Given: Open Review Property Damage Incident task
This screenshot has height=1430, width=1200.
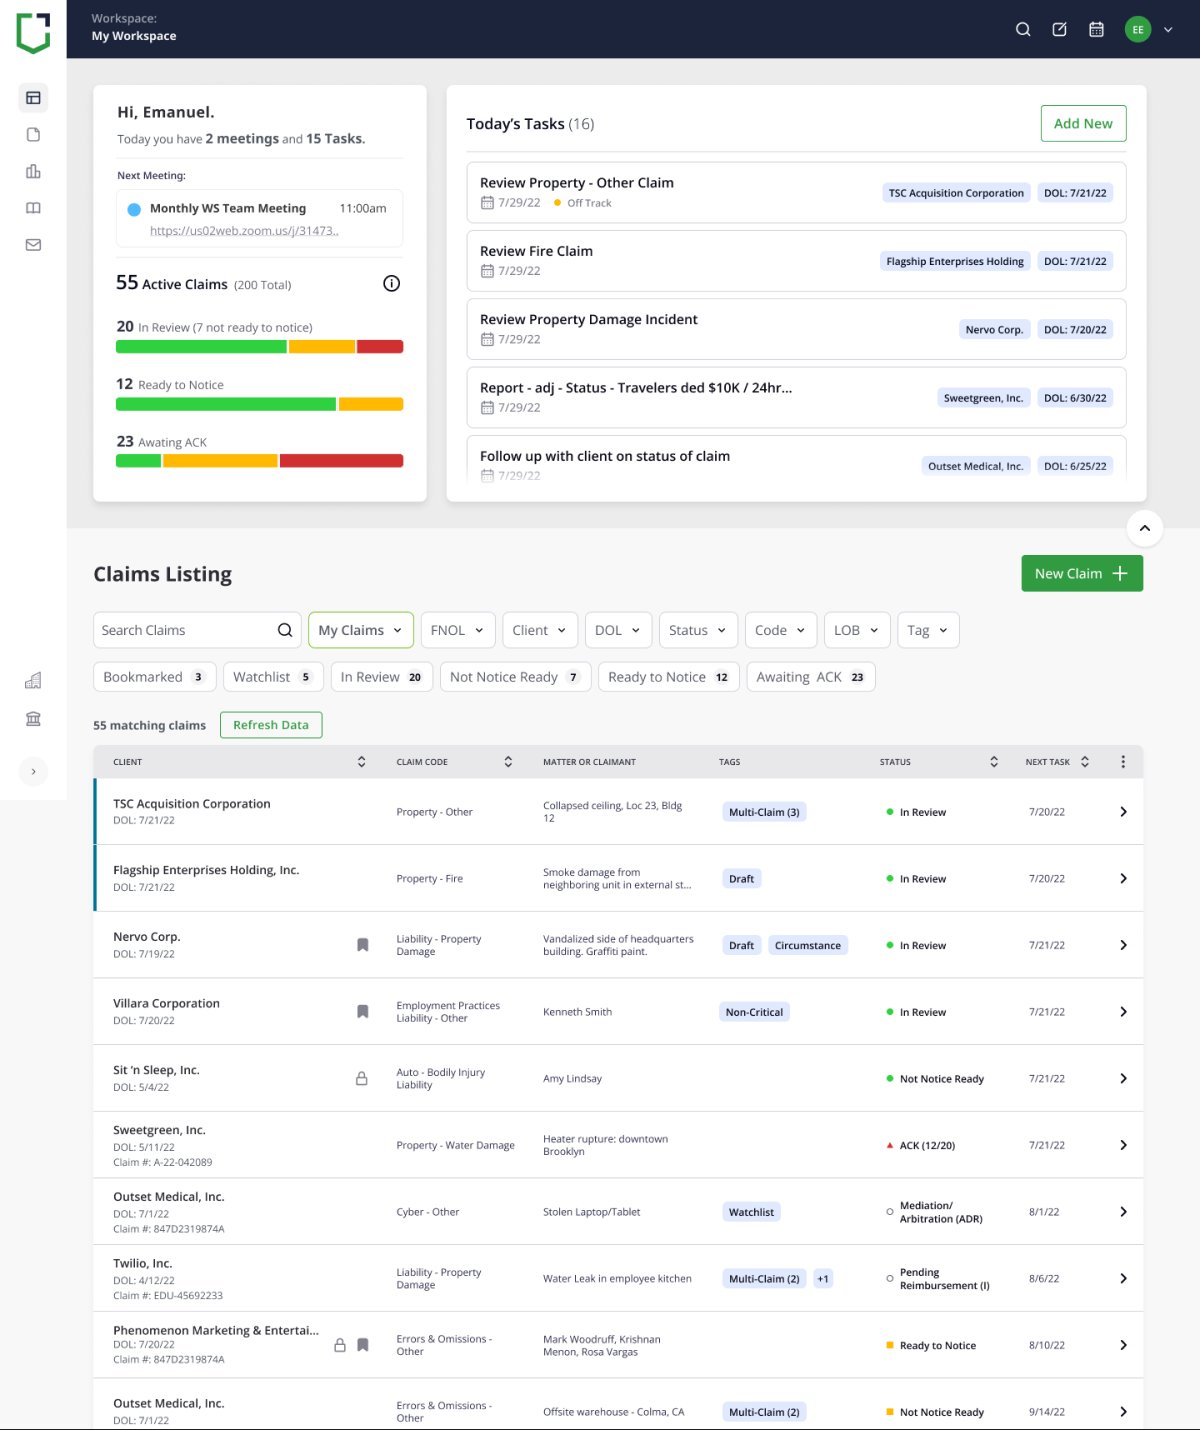Looking at the screenshot, I should 796,329.
